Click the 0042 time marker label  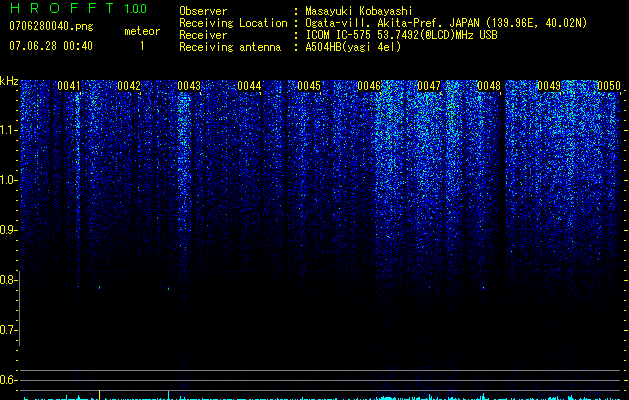[x=129, y=86]
